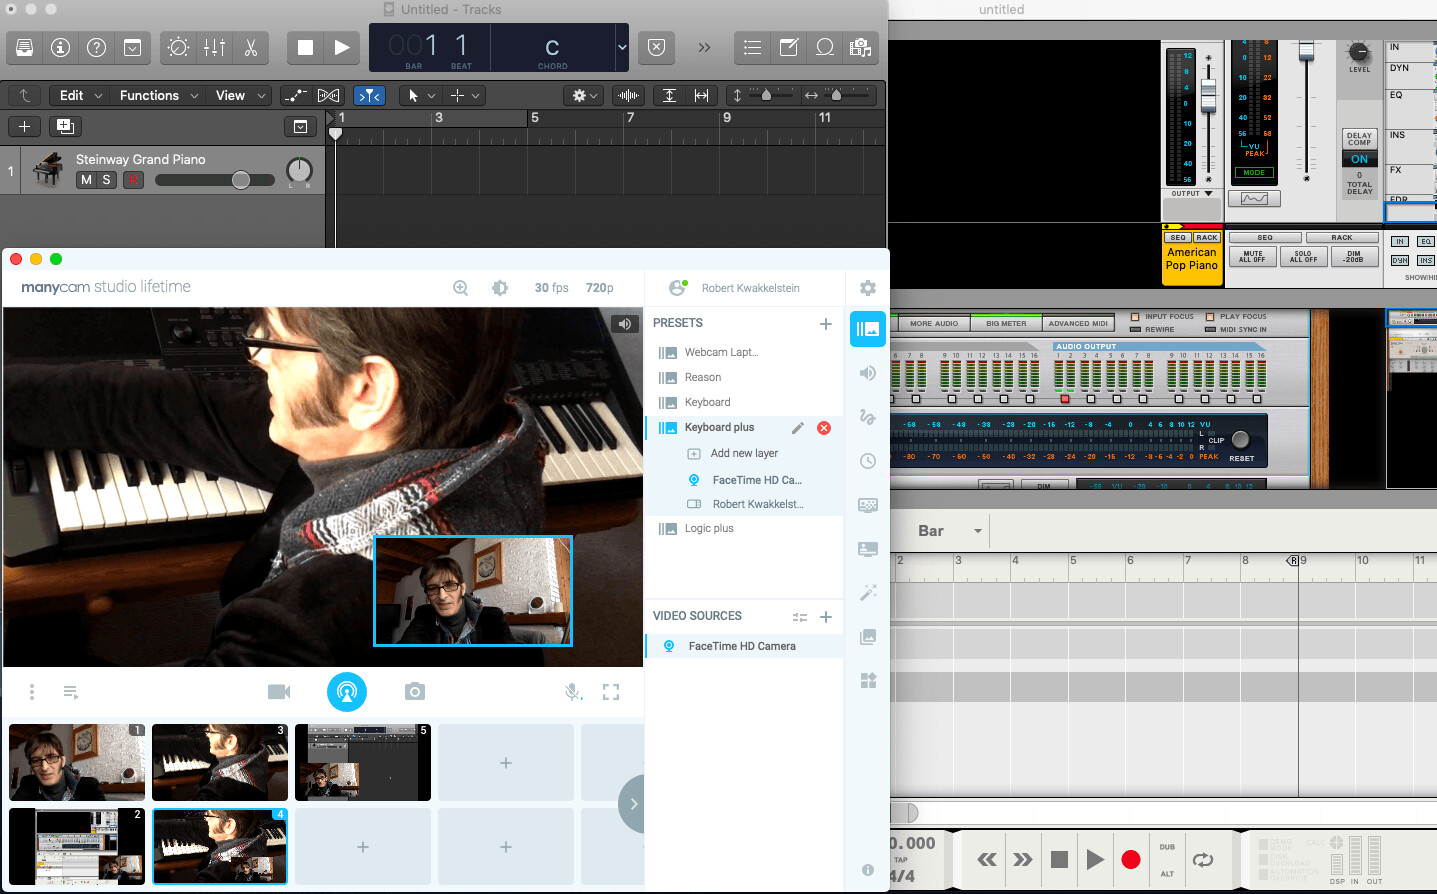This screenshot has height=894, width=1437.
Task: Open the pointer tool dropdown in Logic
Action: tap(419, 95)
